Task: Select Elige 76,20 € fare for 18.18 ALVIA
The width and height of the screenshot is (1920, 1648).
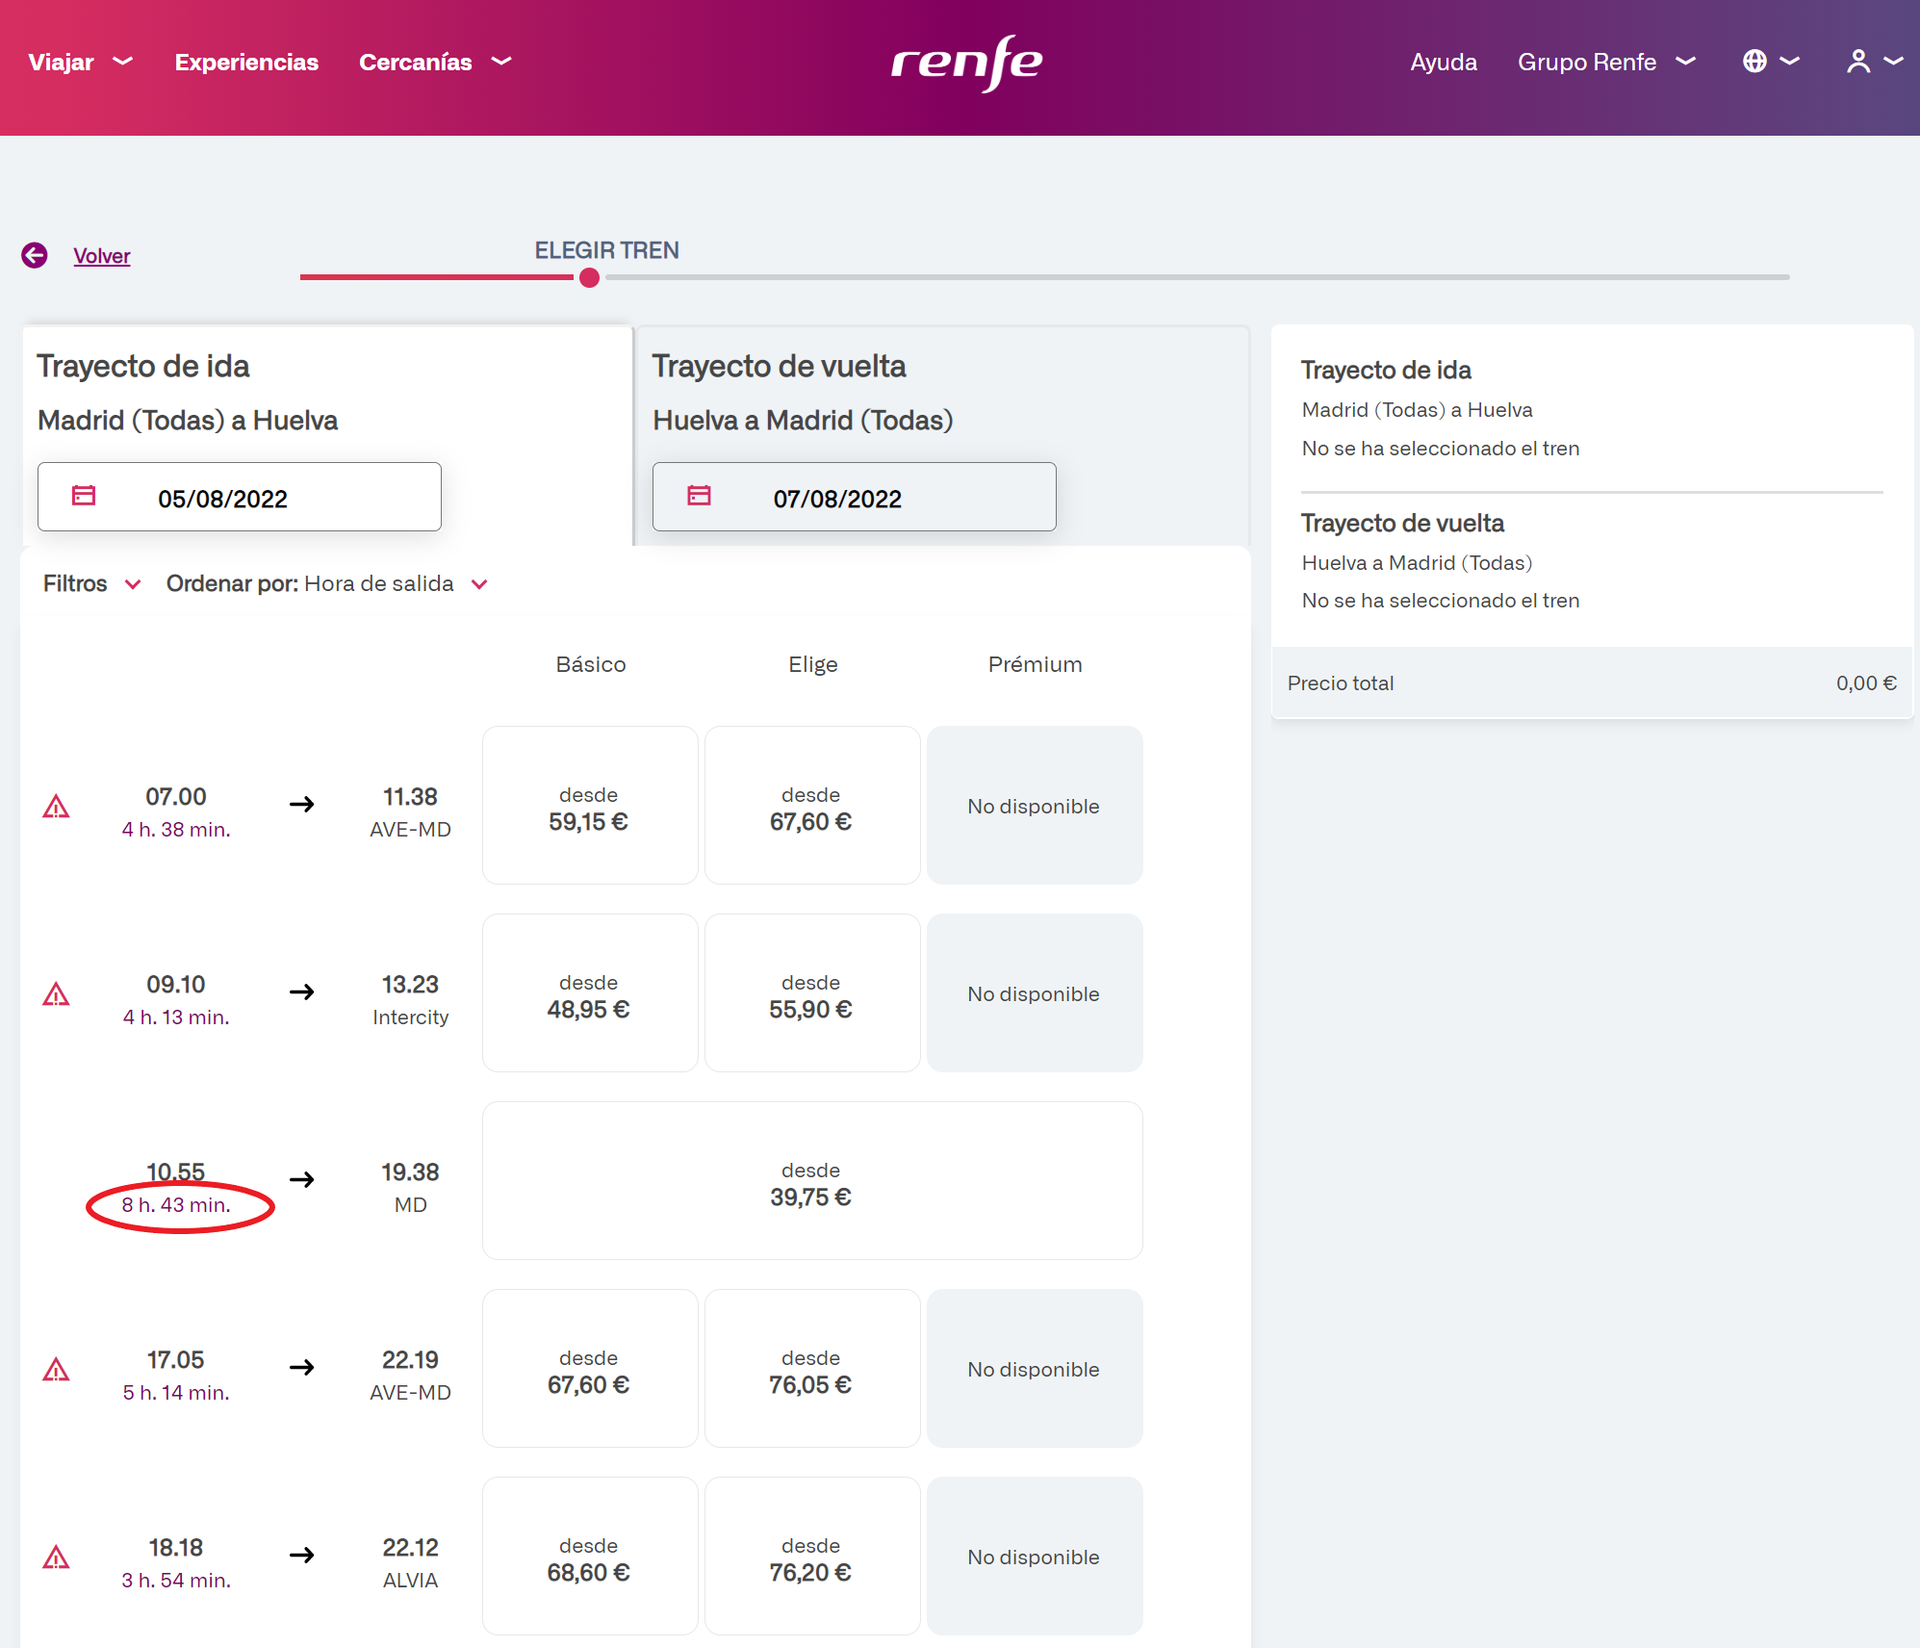Action: click(812, 1557)
